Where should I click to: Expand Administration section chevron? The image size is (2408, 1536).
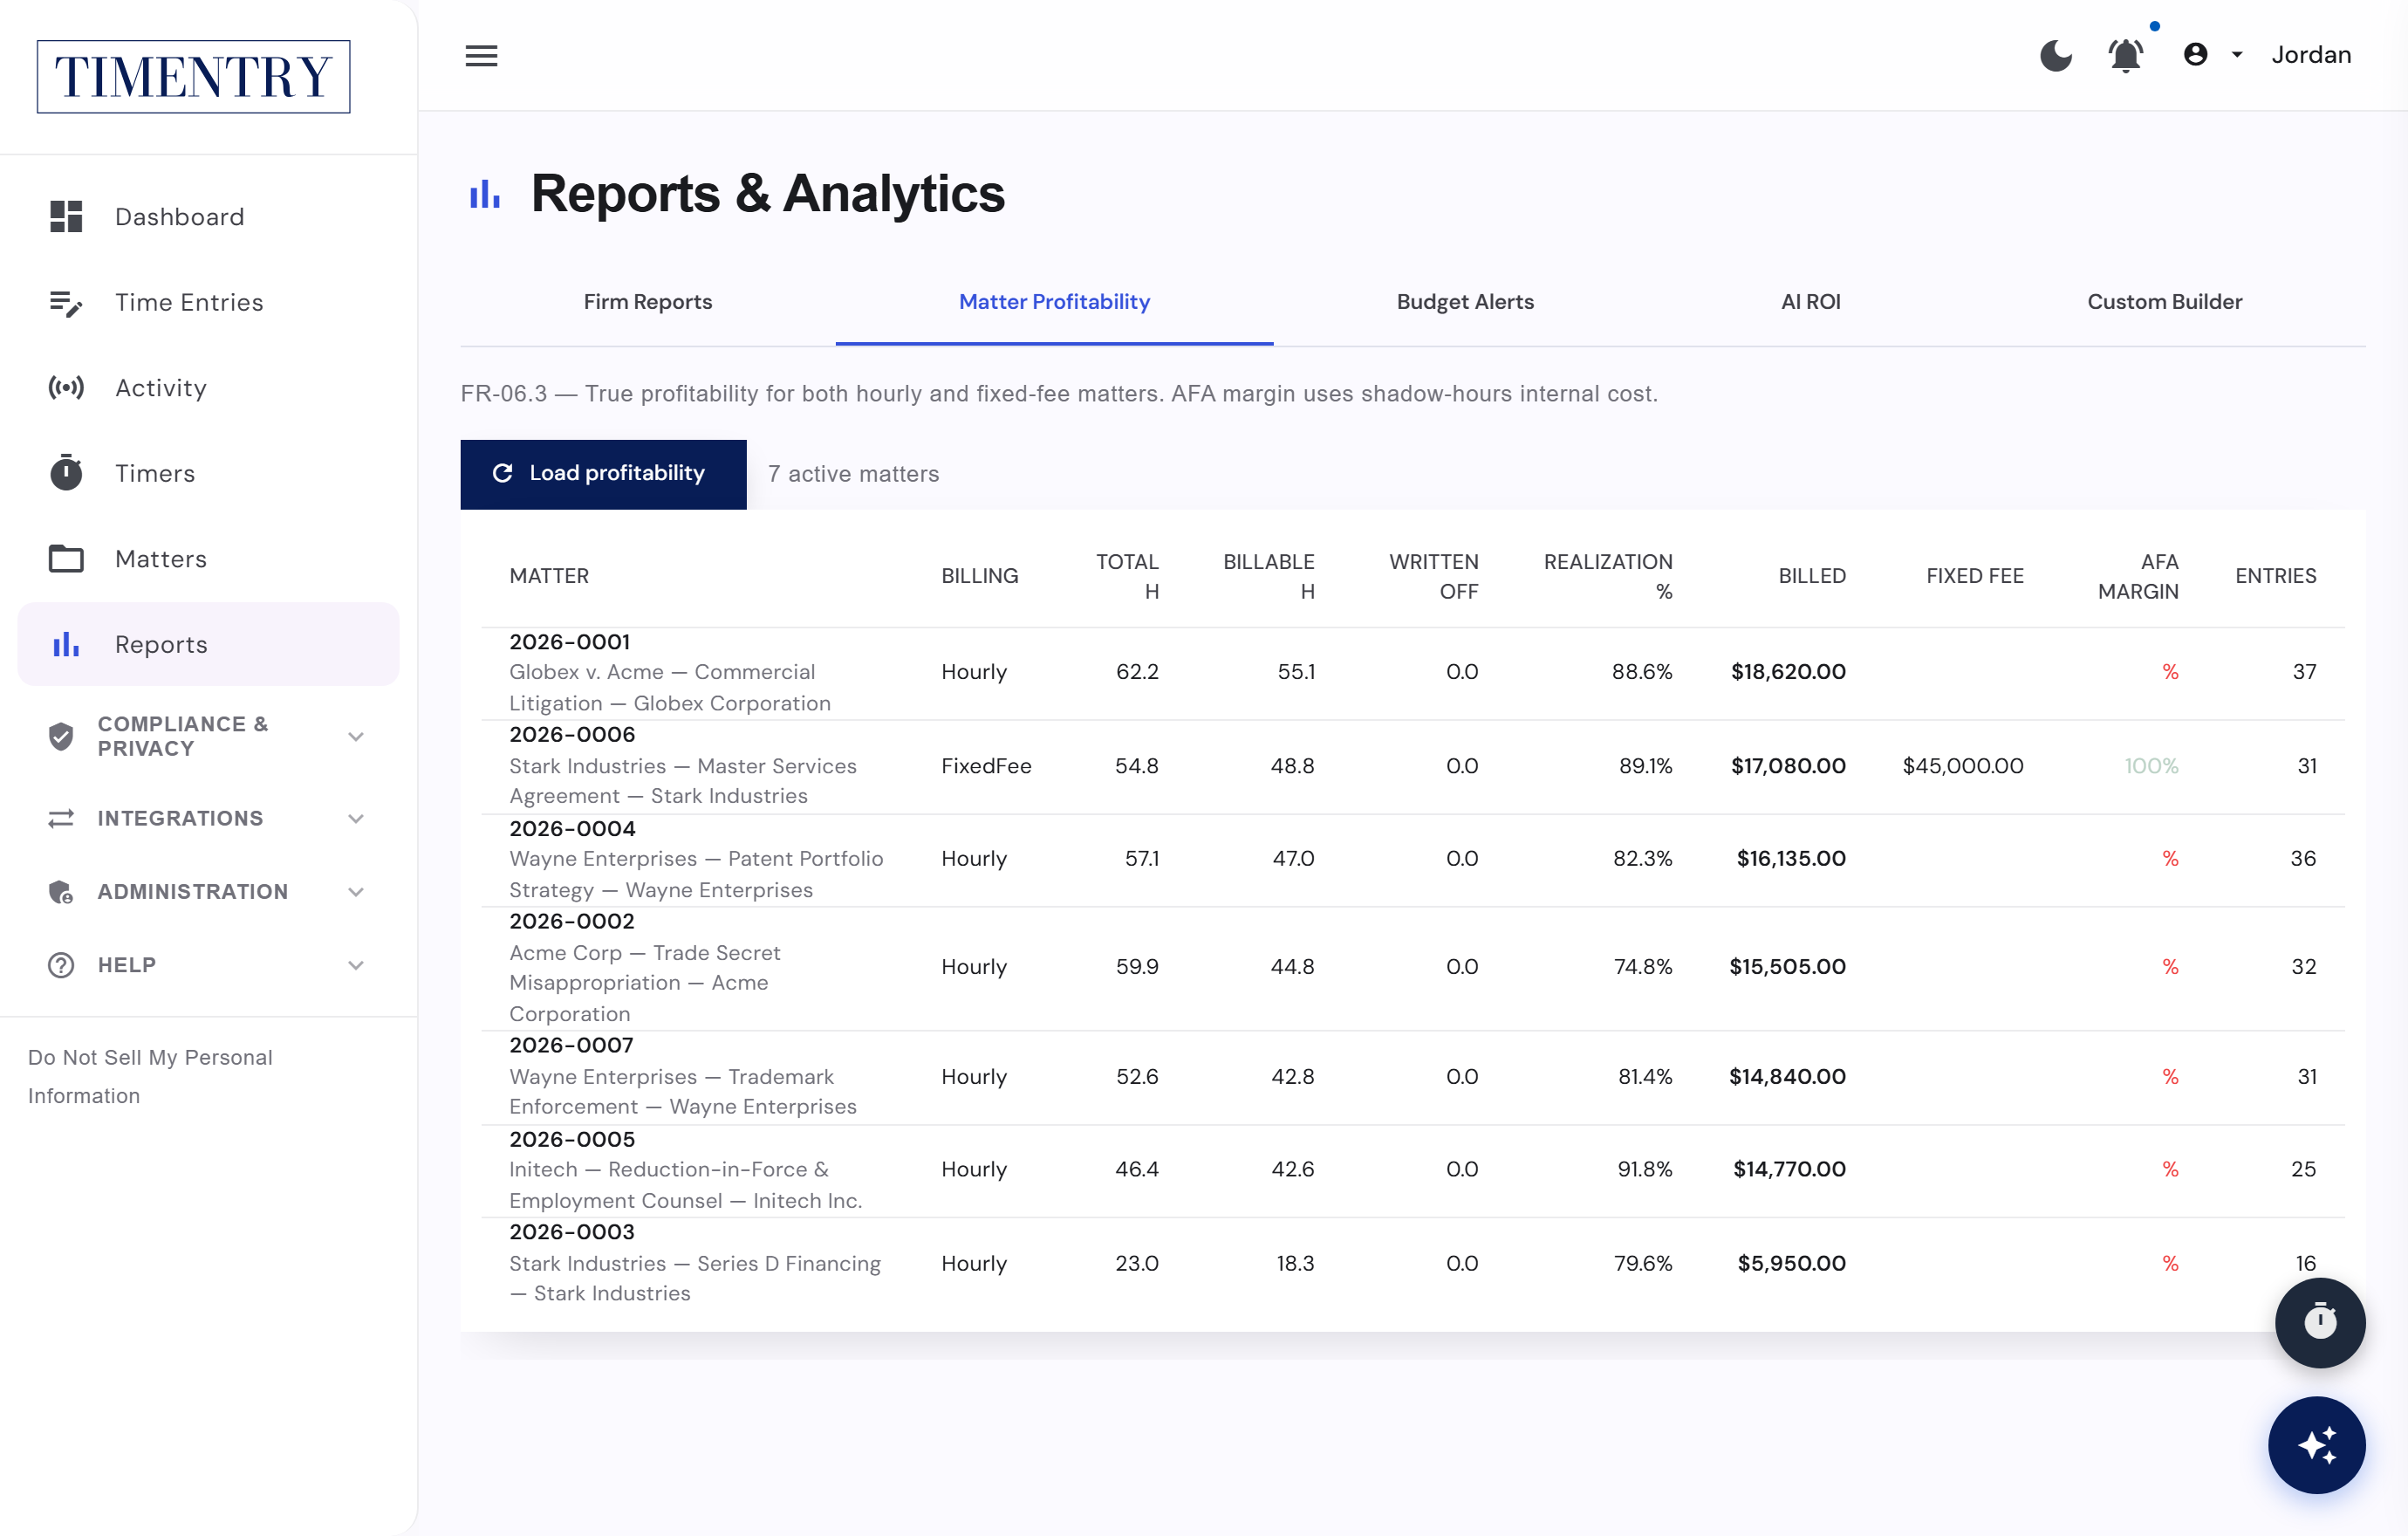tap(355, 891)
